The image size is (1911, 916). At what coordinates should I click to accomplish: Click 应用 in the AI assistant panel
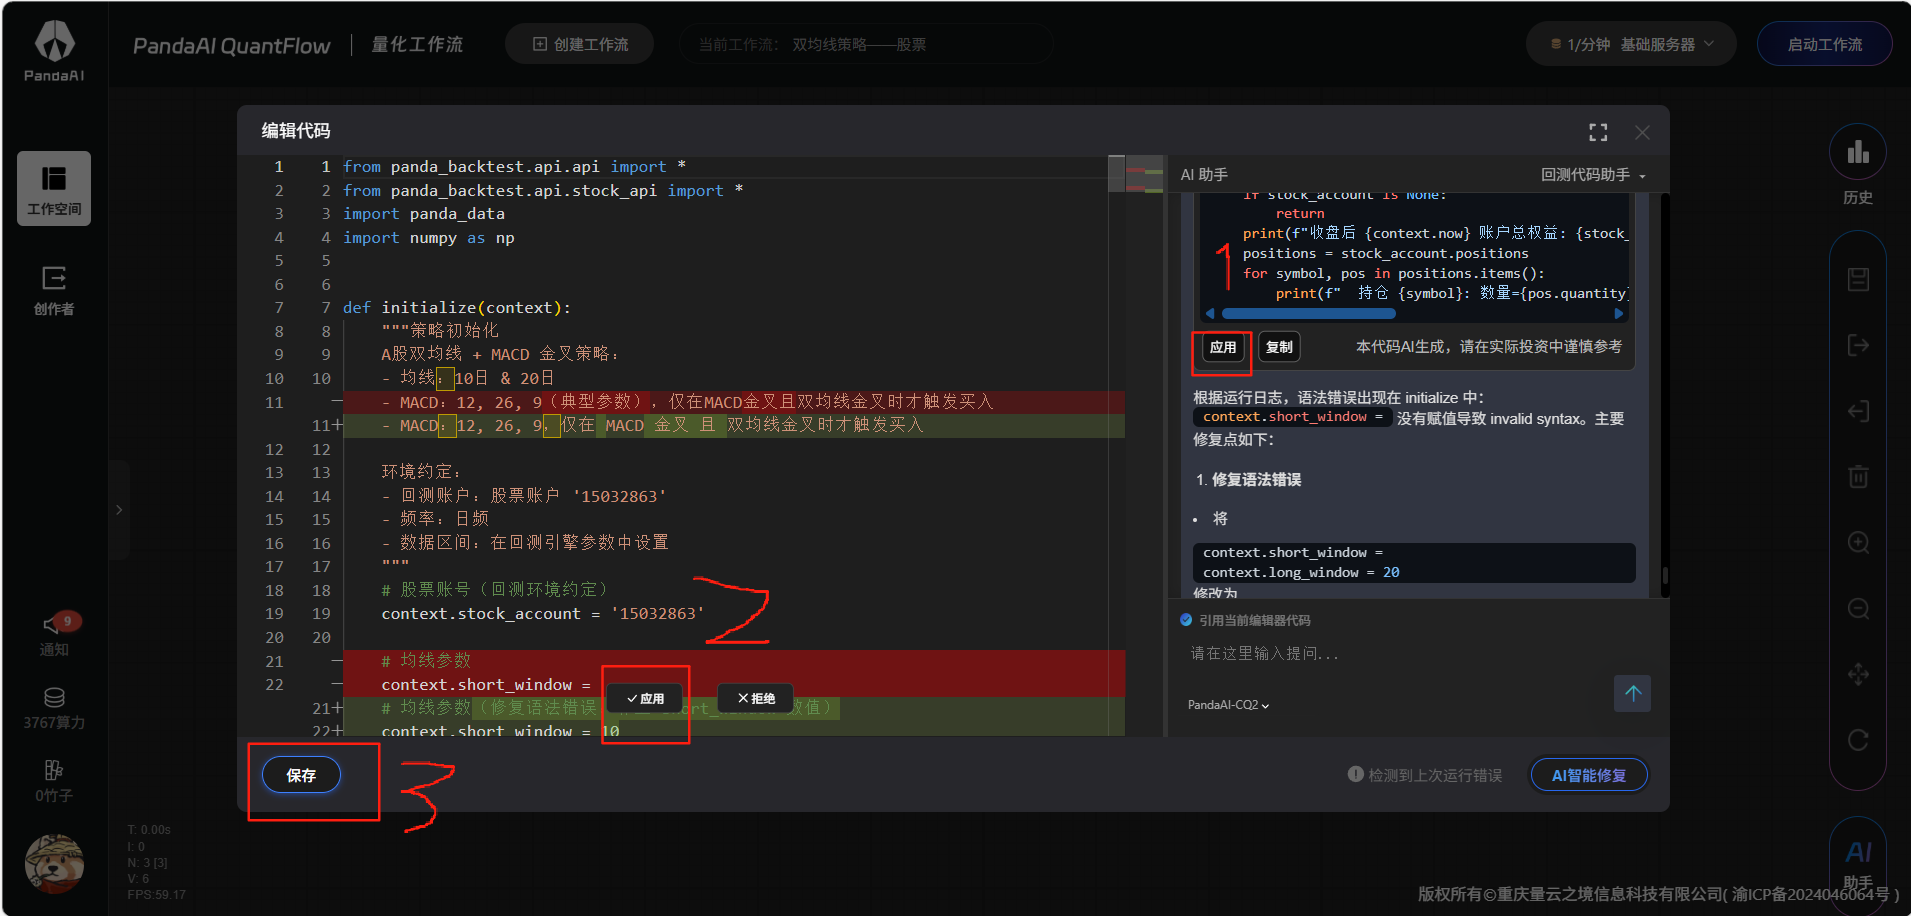1223,347
